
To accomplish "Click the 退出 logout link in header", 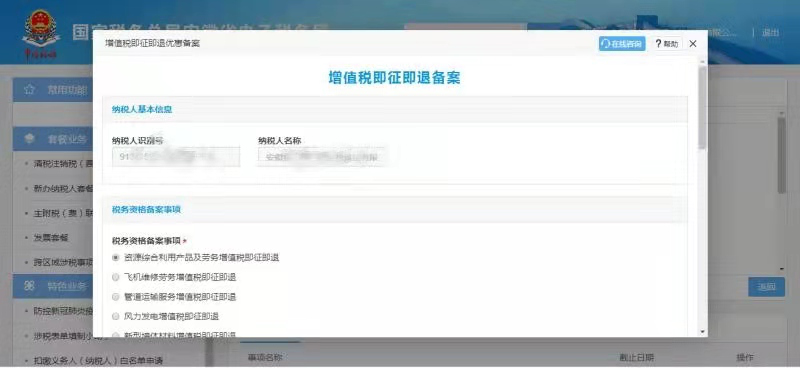I will point(770,33).
